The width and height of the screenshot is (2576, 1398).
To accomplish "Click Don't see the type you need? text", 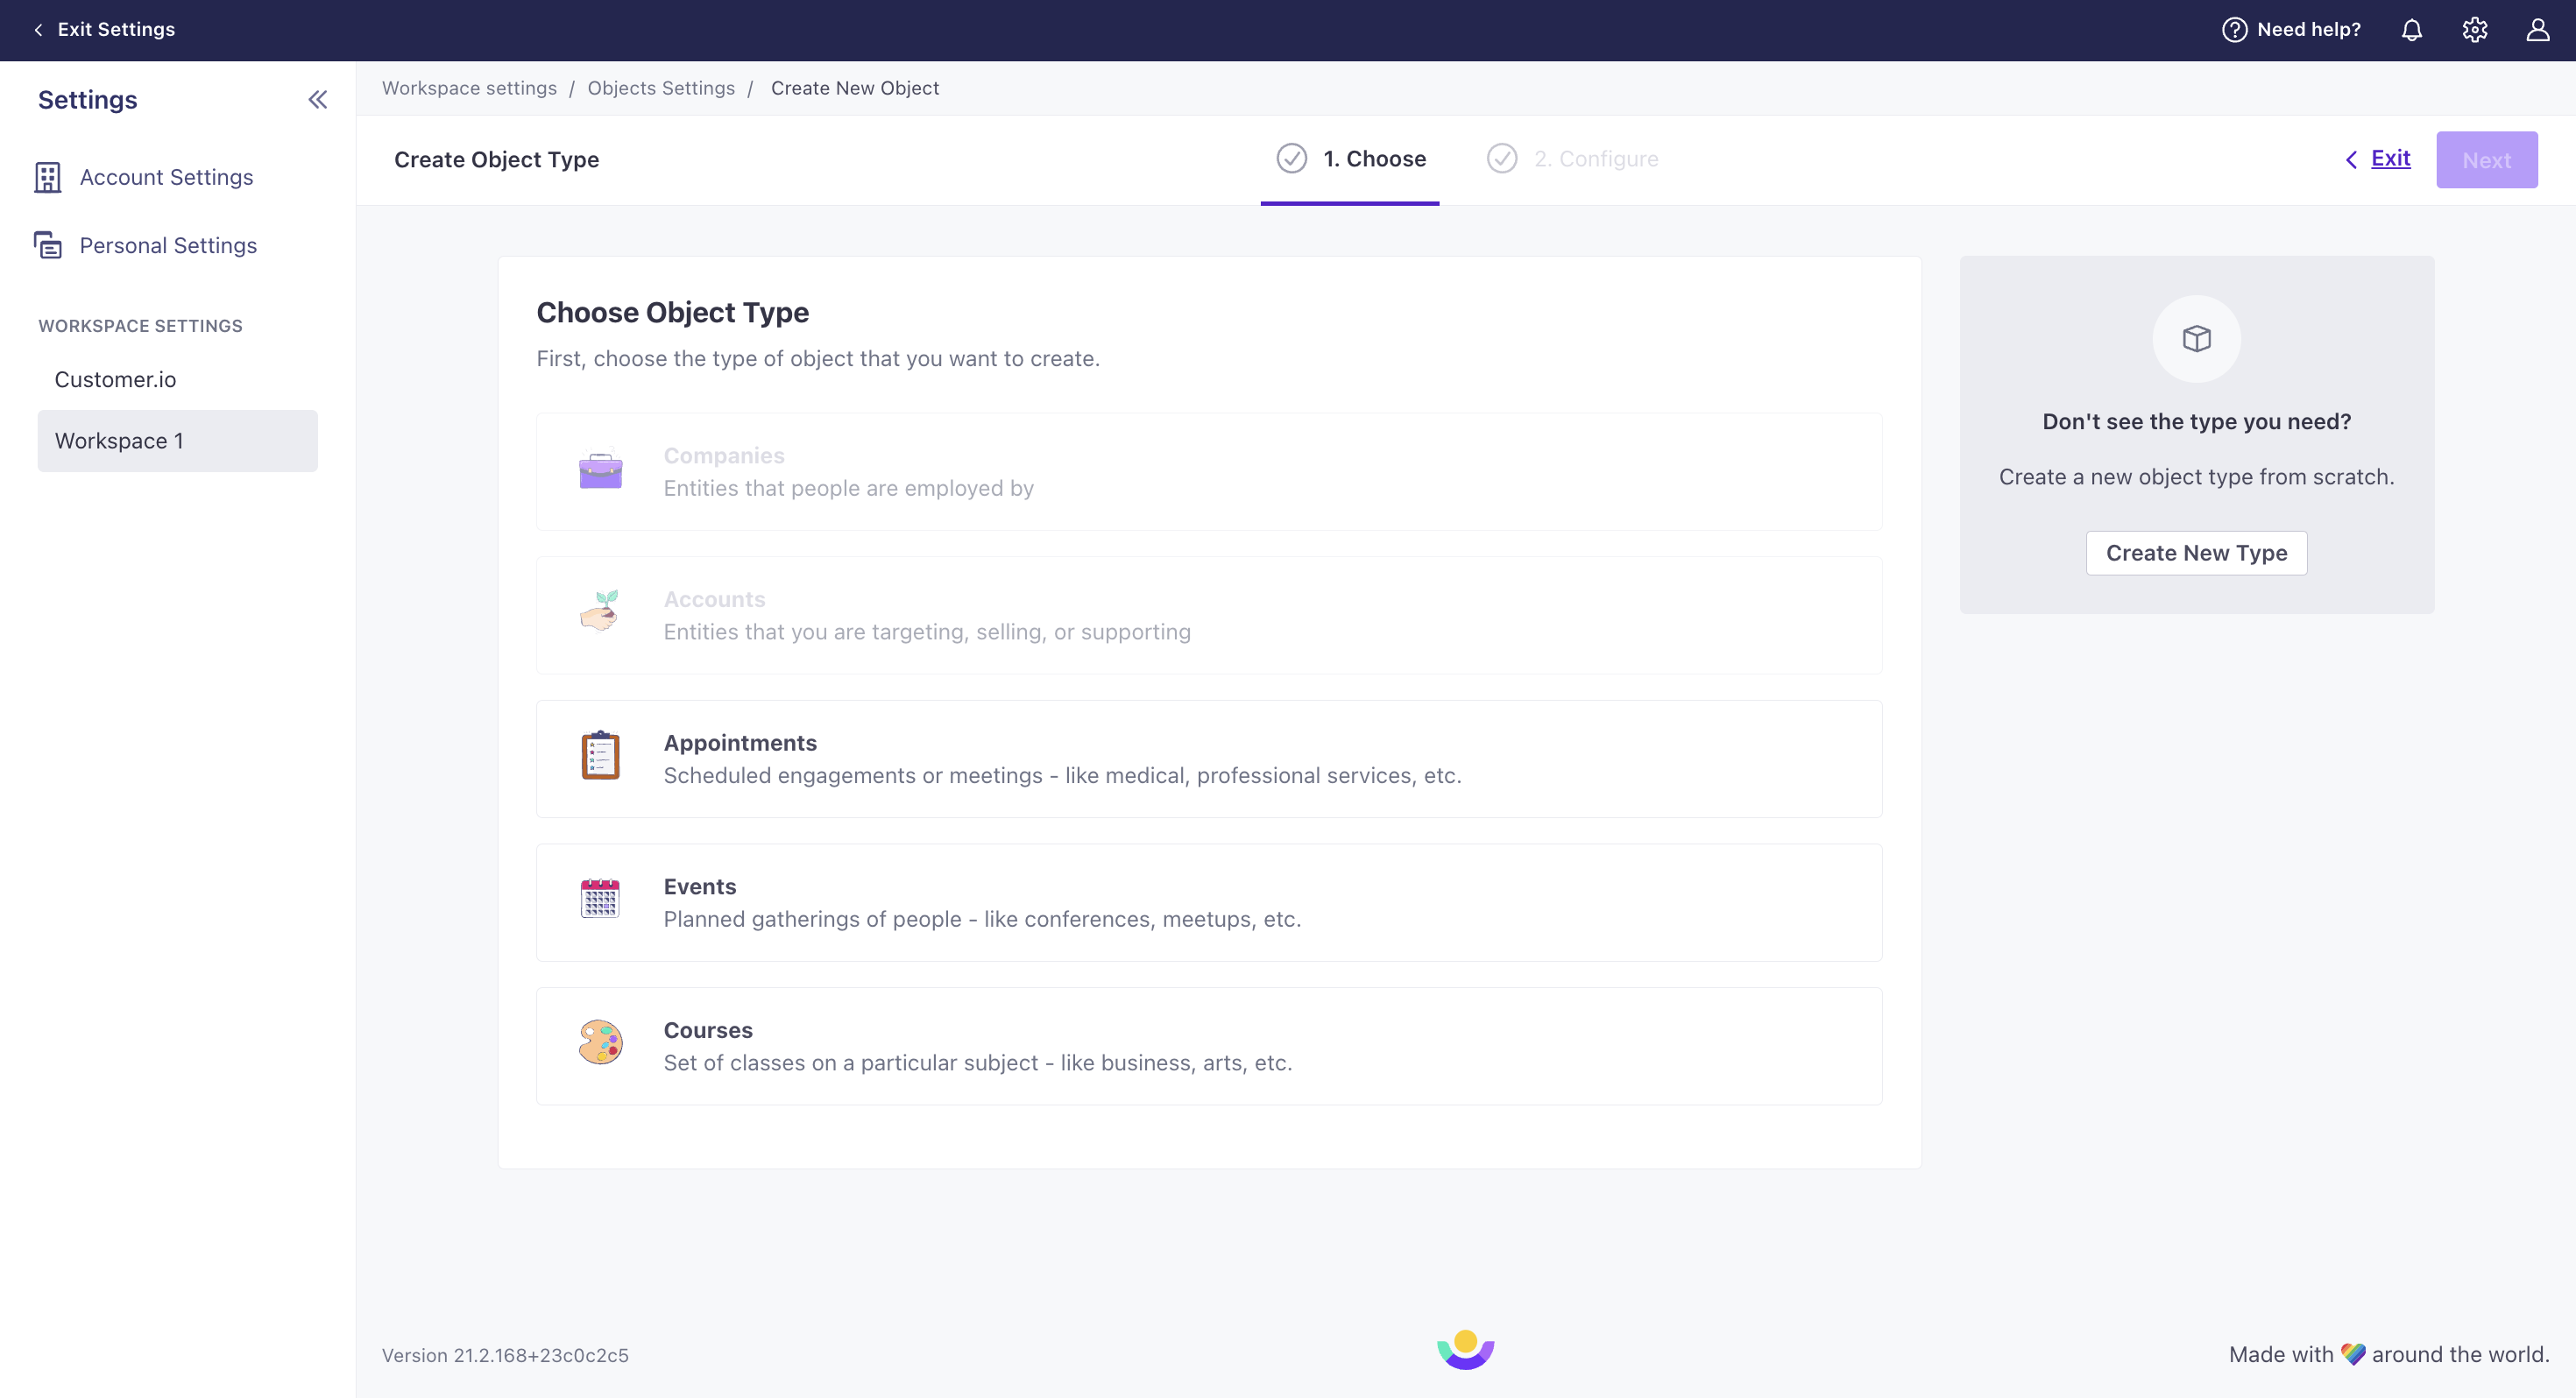I will (x=2196, y=421).
